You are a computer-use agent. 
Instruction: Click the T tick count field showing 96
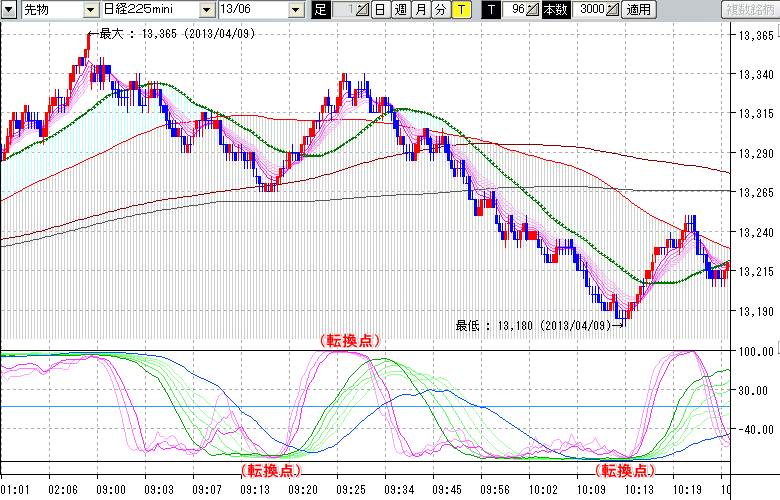pyautogui.click(x=514, y=10)
